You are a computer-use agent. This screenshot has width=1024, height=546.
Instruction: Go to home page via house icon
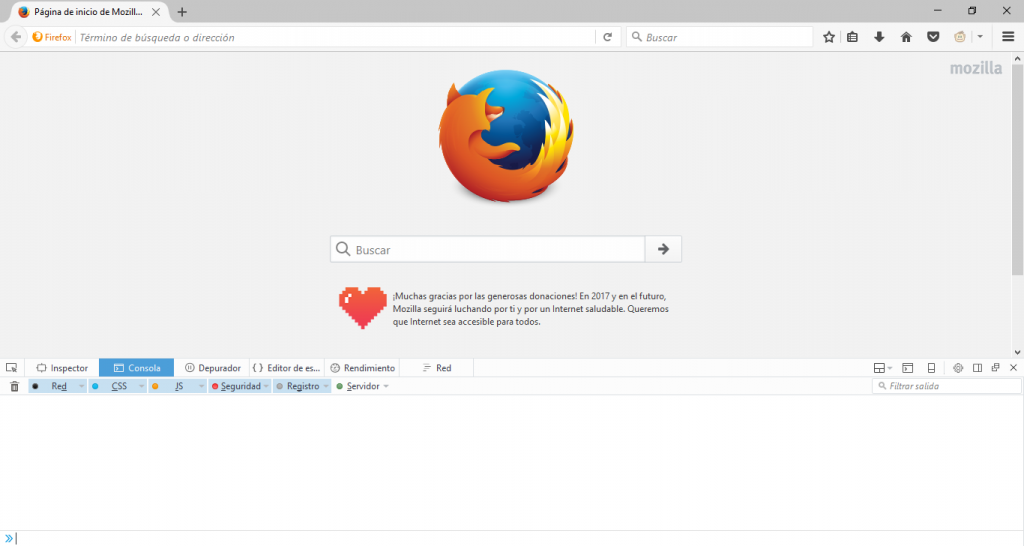(906, 37)
